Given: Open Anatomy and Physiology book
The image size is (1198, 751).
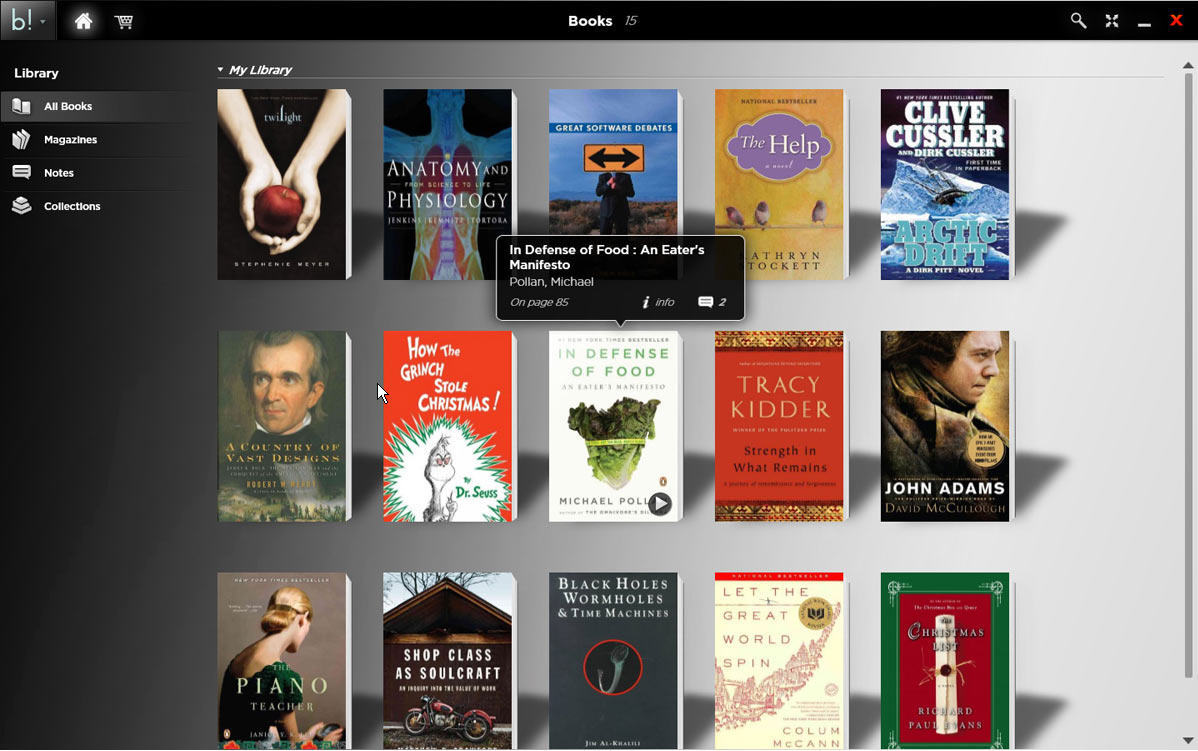Looking at the screenshot, I should [x=447, y=184].
